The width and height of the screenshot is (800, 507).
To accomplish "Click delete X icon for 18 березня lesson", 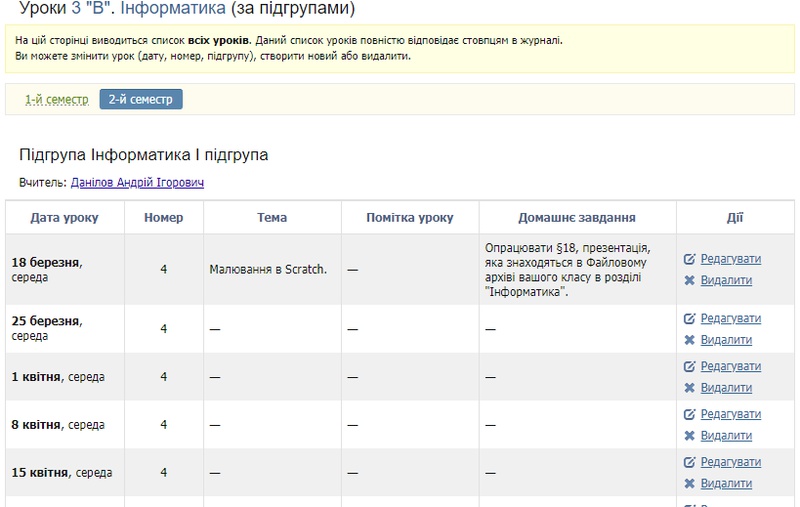I will (x=689, y=281).
